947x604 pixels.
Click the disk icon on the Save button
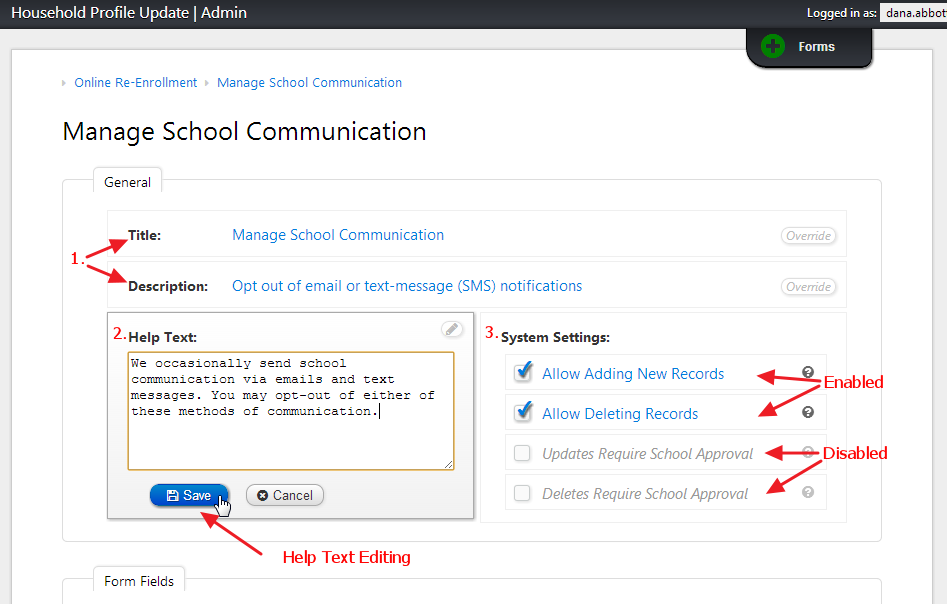point(174,494)
